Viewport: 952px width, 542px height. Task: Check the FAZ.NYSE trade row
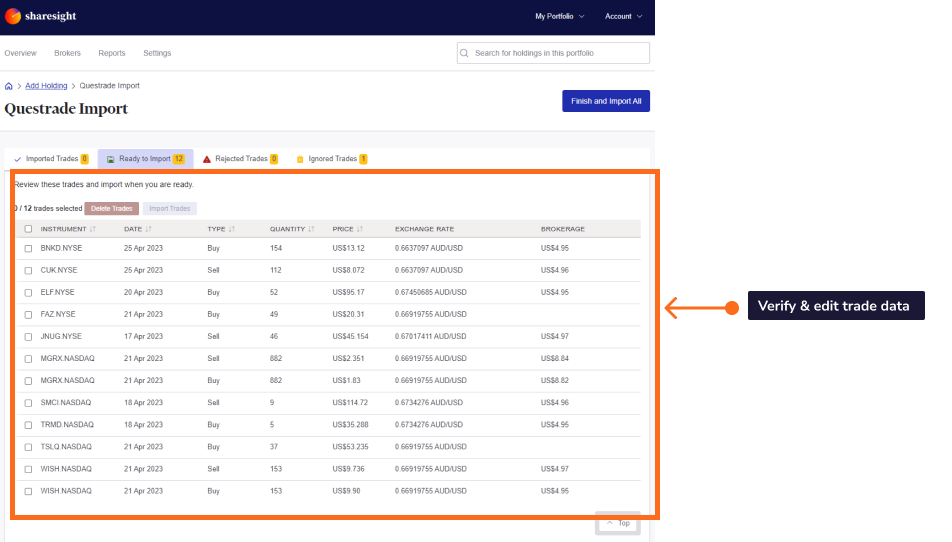29,314
